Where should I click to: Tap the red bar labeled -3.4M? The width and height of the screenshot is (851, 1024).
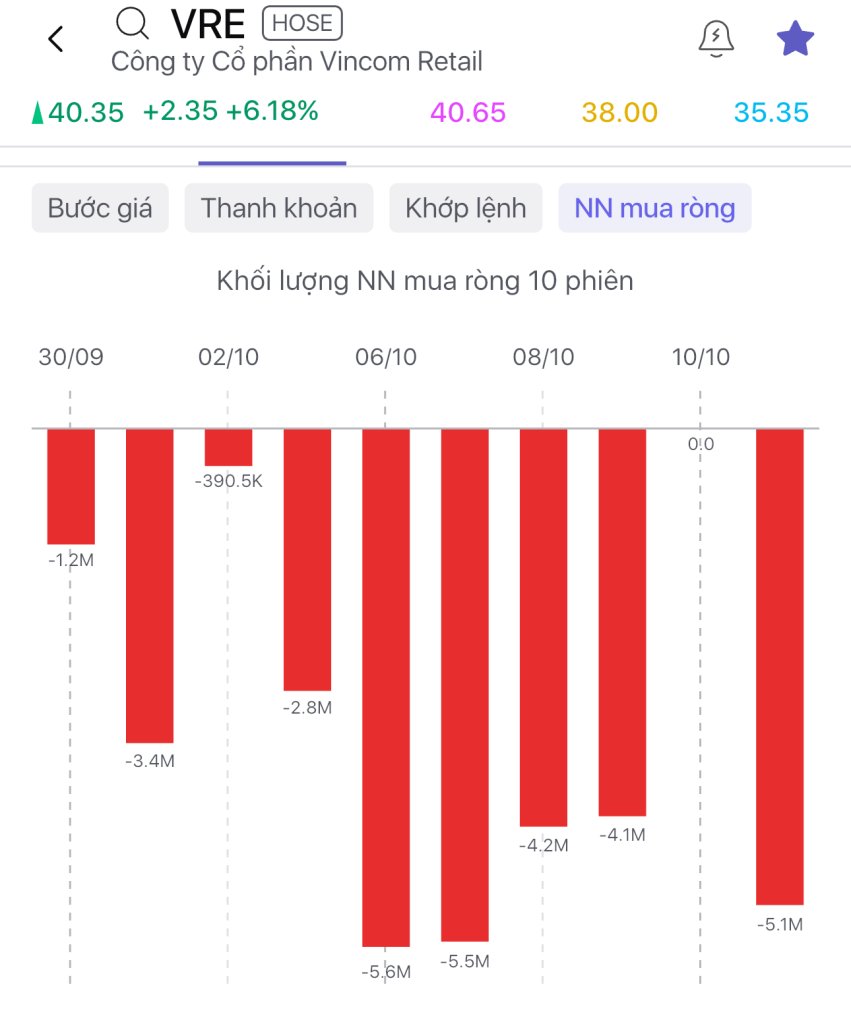coord(149,585)
